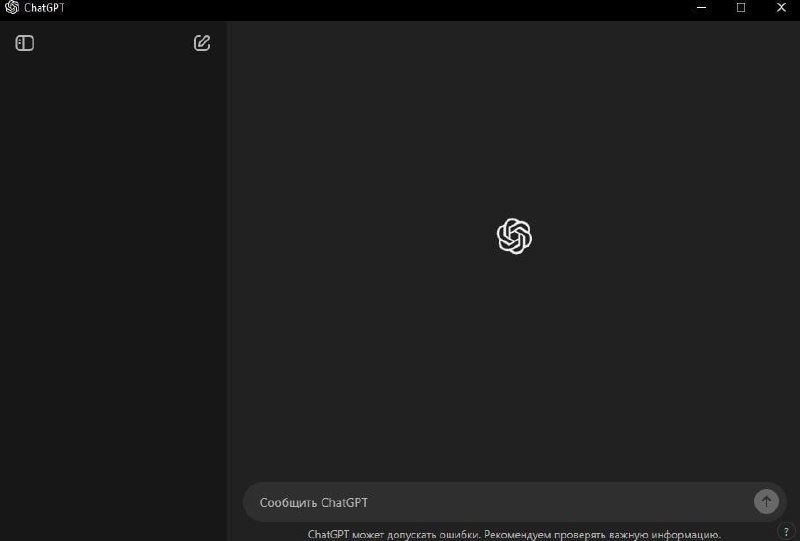Close the ChatGPT window

pos(781,8)
